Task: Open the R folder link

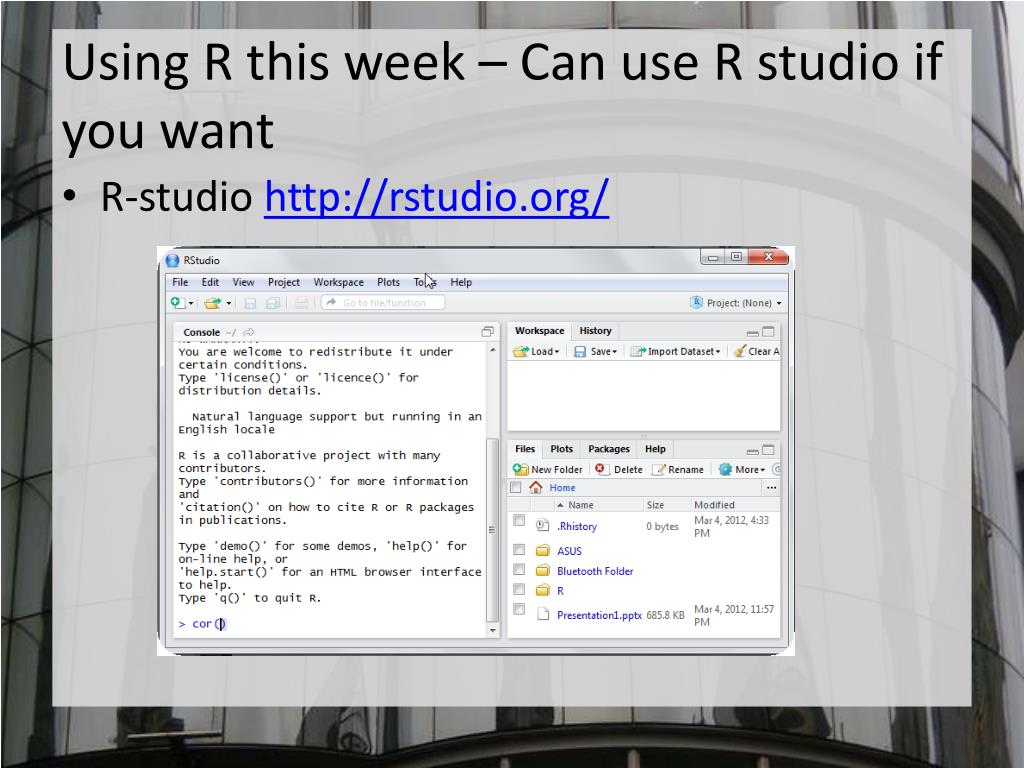Action: pos(560,591)
